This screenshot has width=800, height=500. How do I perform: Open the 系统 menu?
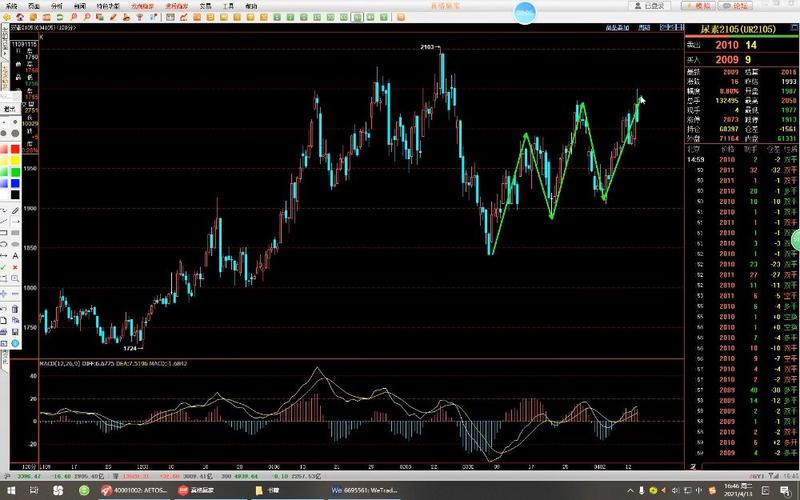(12, 5)
